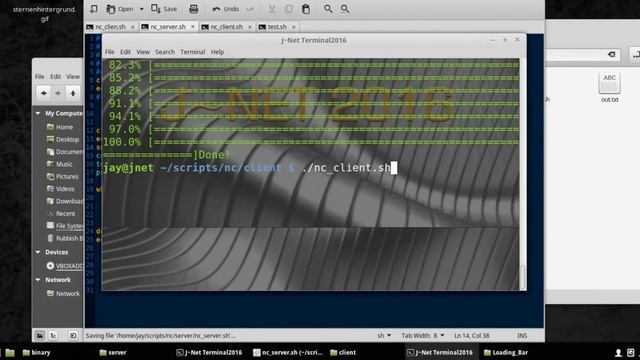Switch to the server folder taskbar item
This screenshot has height=360, width=640.
pyautogui.click(x=113, y=352)
